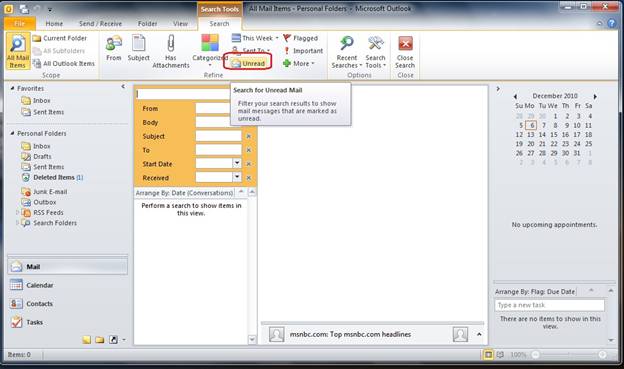Open Sent Items under Favorites

[x=43, y=112]
